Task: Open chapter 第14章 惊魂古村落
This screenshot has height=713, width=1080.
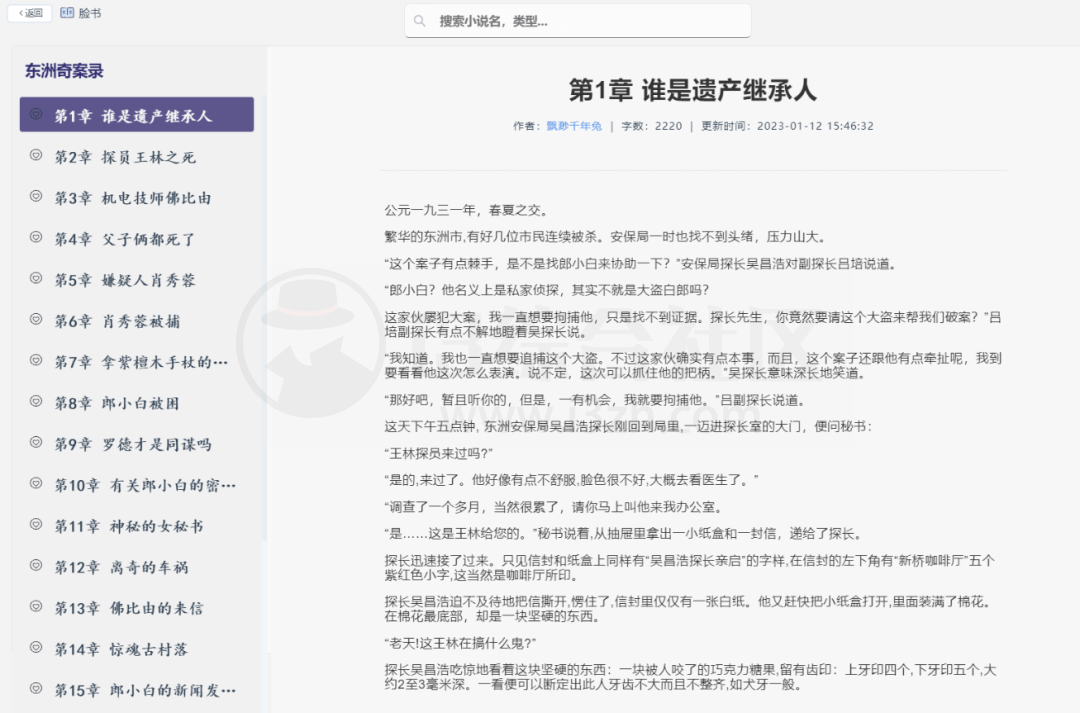Action: pos(136,649)
